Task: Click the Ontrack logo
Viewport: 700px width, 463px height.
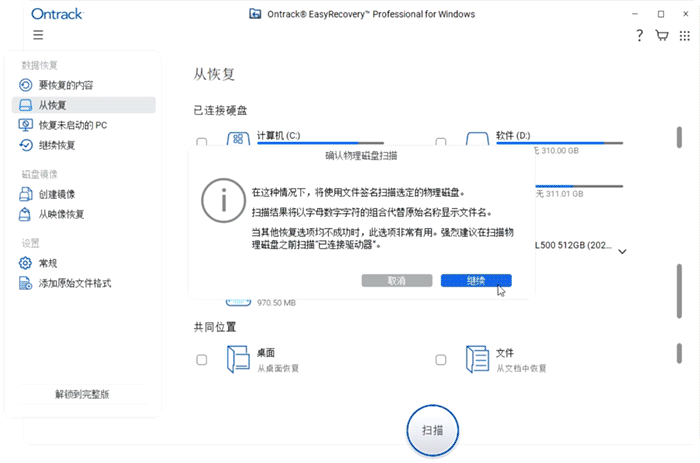Action: [x=57, y=14]
